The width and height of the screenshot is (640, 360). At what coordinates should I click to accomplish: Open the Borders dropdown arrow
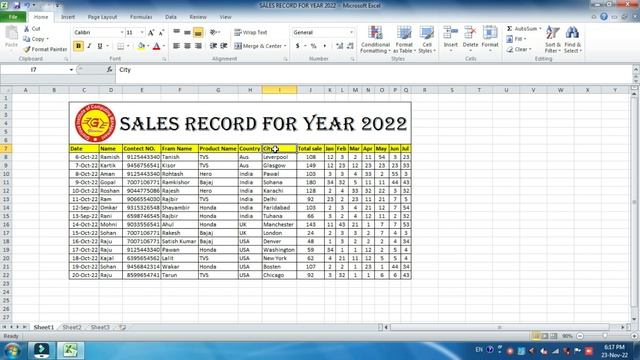(128, 46)
